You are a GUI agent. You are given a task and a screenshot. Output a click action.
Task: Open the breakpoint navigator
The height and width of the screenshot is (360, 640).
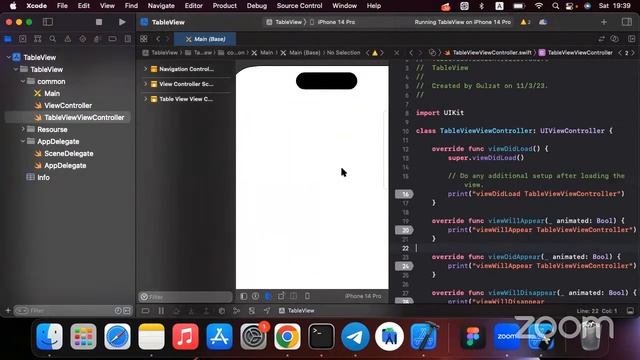tap(112, 39)
